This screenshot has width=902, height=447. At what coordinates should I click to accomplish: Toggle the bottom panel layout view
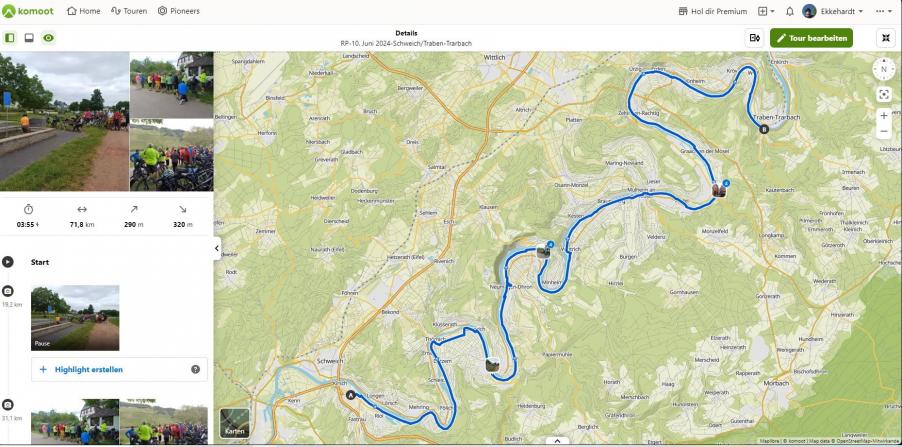coord(29,38)
